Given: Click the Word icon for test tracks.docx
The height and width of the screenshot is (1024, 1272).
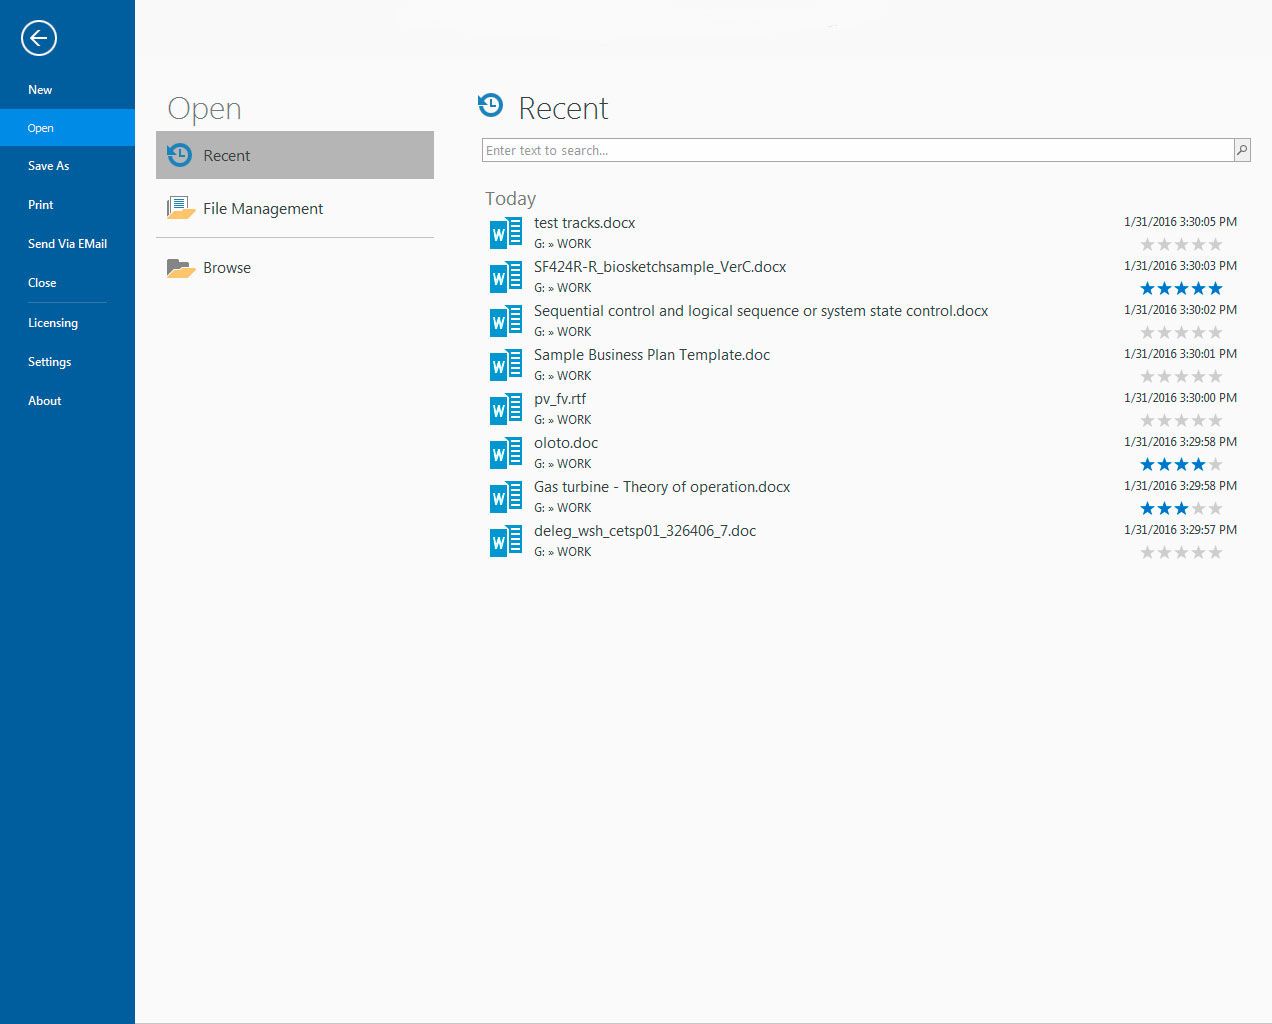Looking at the screenshot, I should 505,233.
